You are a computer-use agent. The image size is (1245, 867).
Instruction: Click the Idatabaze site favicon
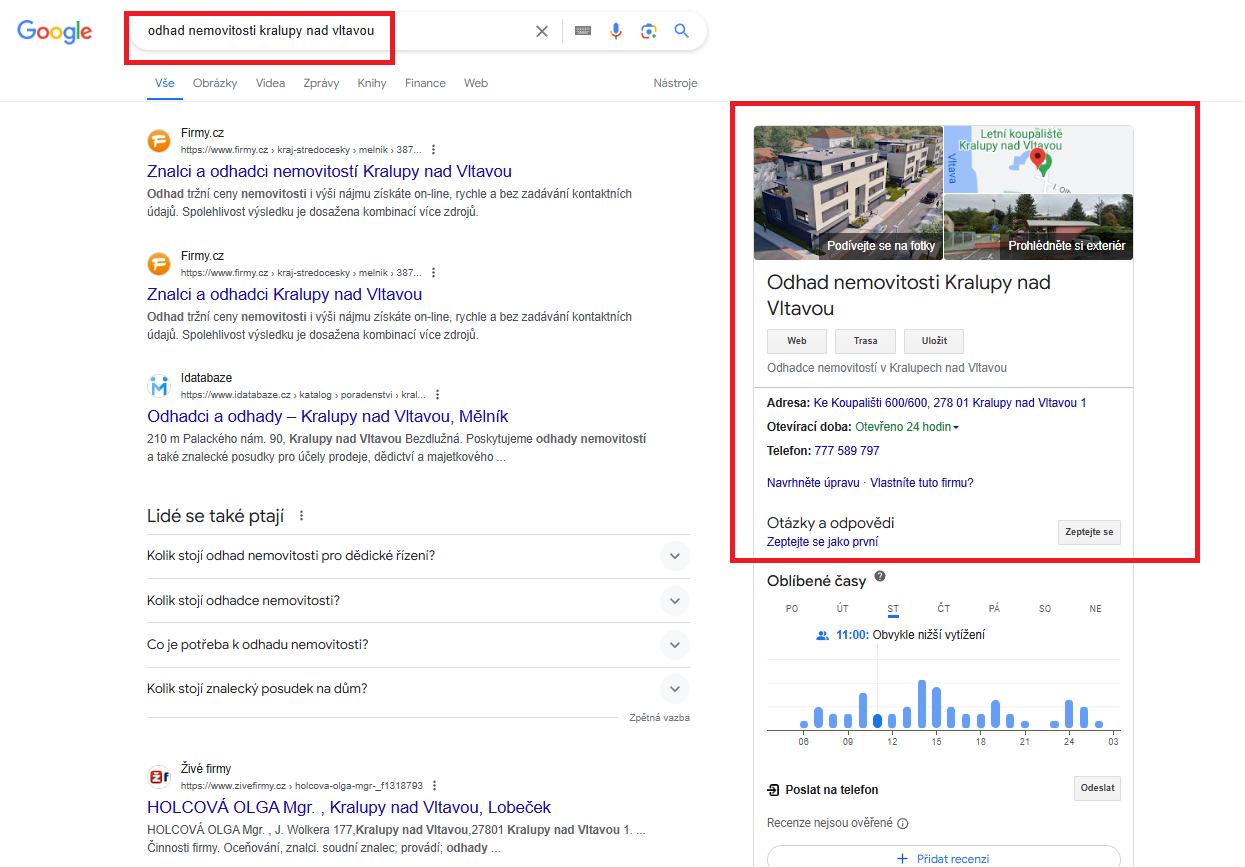pyautogui.click(x=159, y=385)
